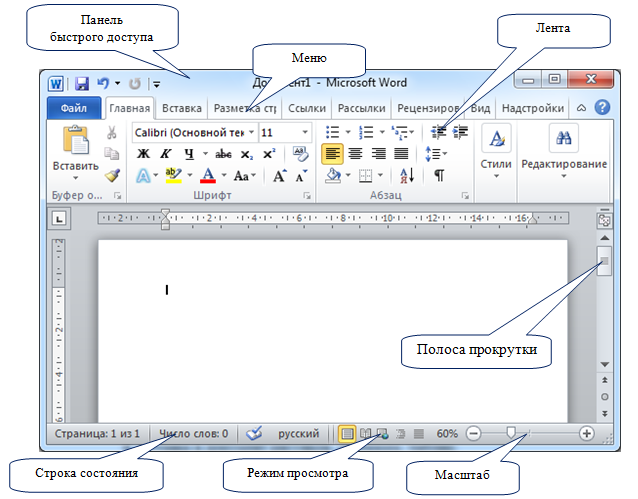Open the font size 11 dropdown
638x499 pixels.
click(x=305, y=132)
